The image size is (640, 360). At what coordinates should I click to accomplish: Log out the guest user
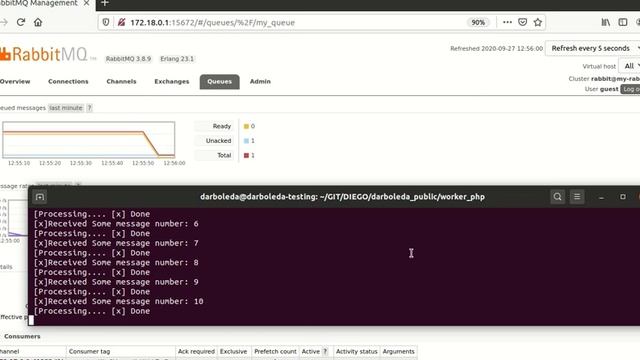tap(630, 89)
